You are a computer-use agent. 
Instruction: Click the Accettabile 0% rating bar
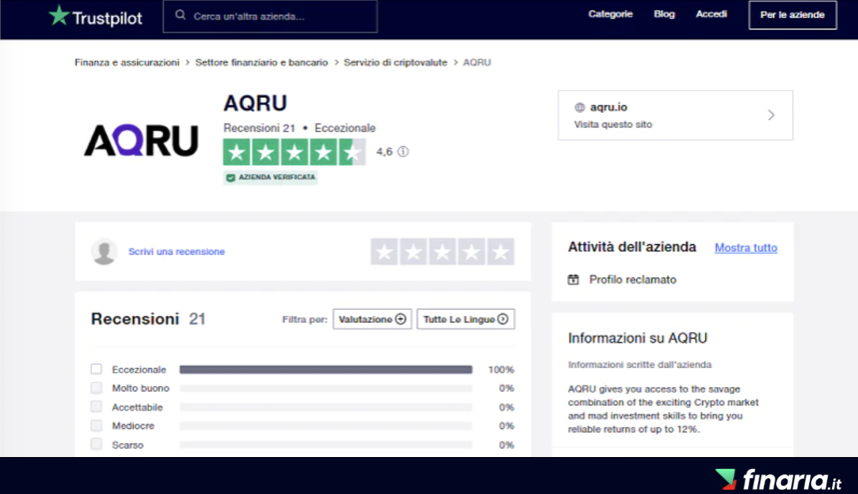(326, 407)
